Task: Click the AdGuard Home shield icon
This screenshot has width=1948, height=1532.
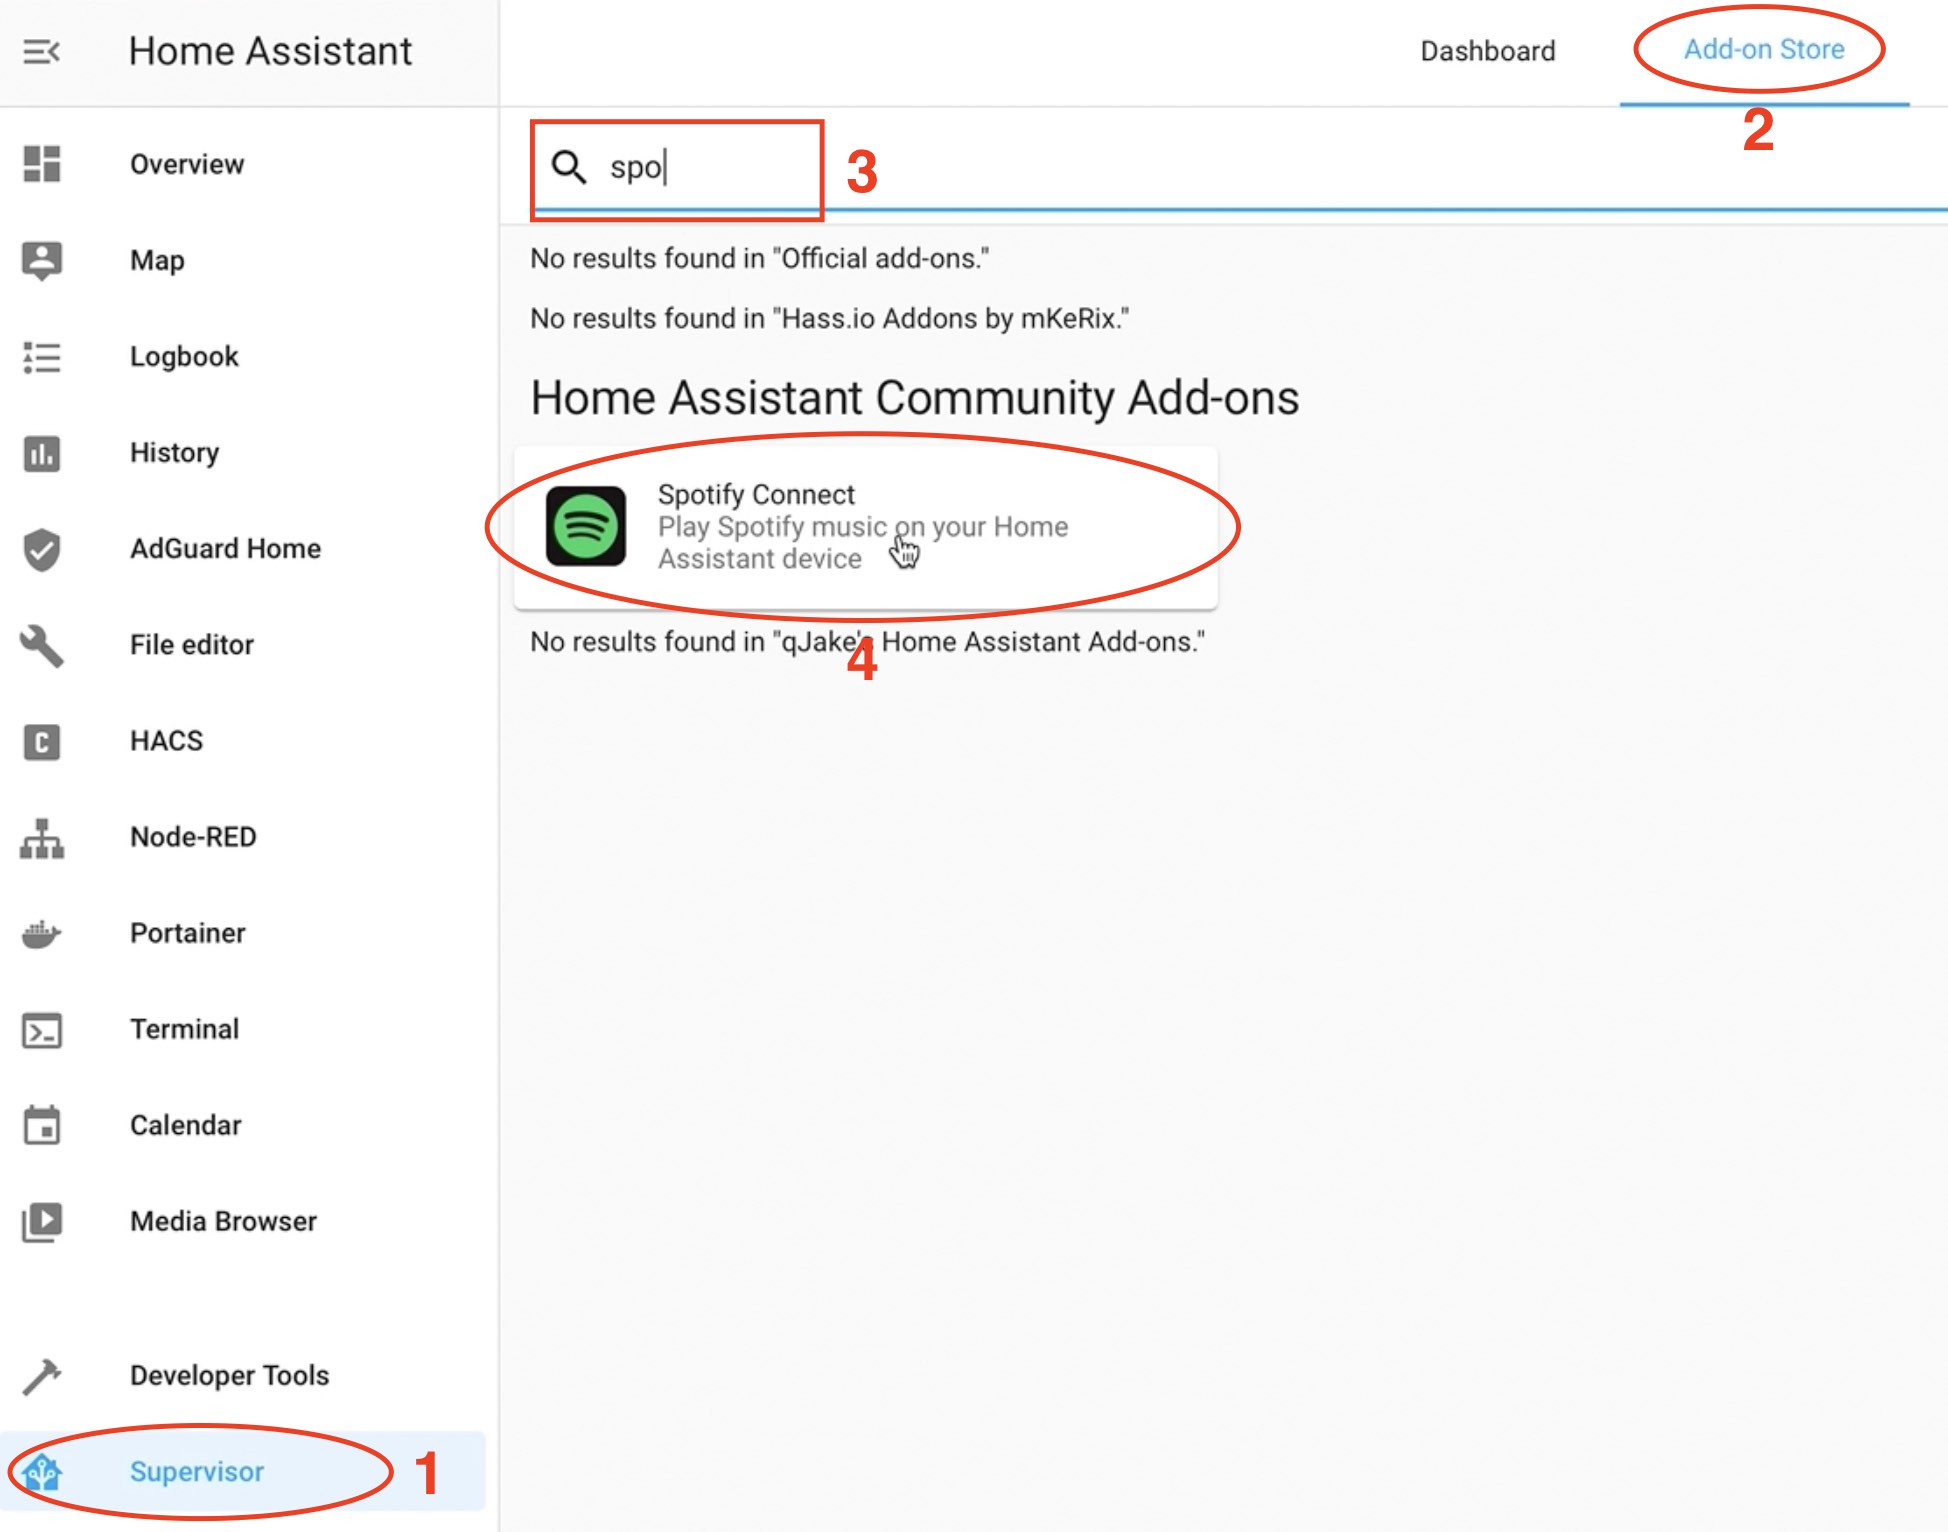Action: pyautogui.click(x=42, y=549)
